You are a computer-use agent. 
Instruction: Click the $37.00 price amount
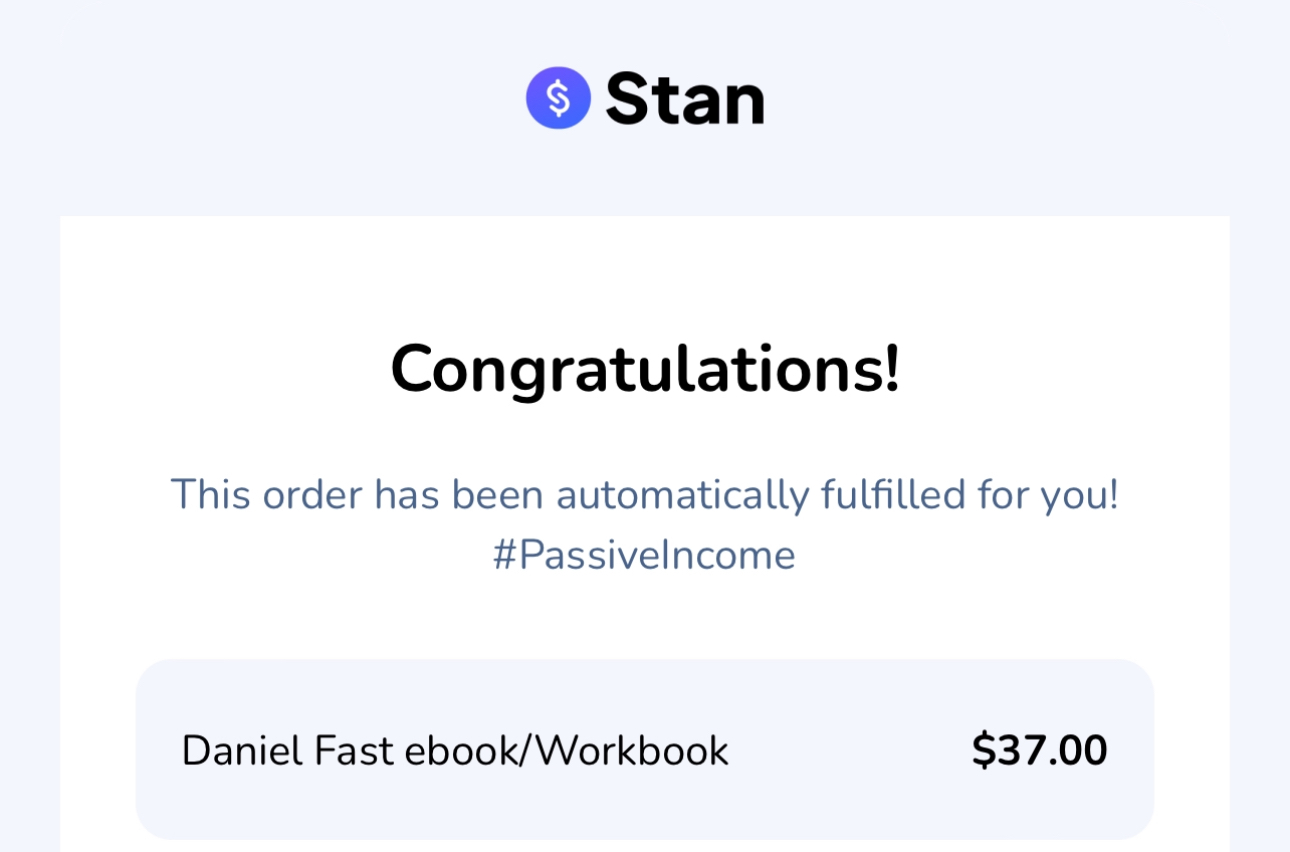[1039, 751]
